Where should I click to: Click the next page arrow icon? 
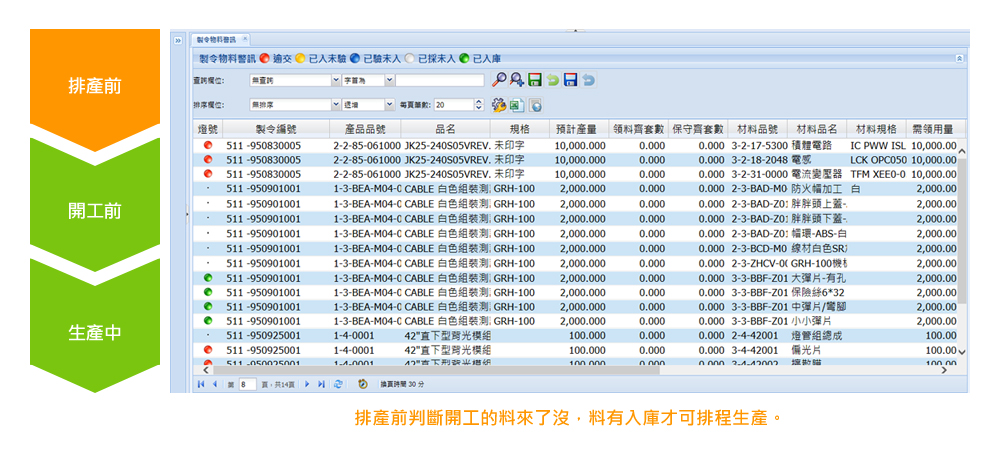pyautogui.click(x=306, y=384)
